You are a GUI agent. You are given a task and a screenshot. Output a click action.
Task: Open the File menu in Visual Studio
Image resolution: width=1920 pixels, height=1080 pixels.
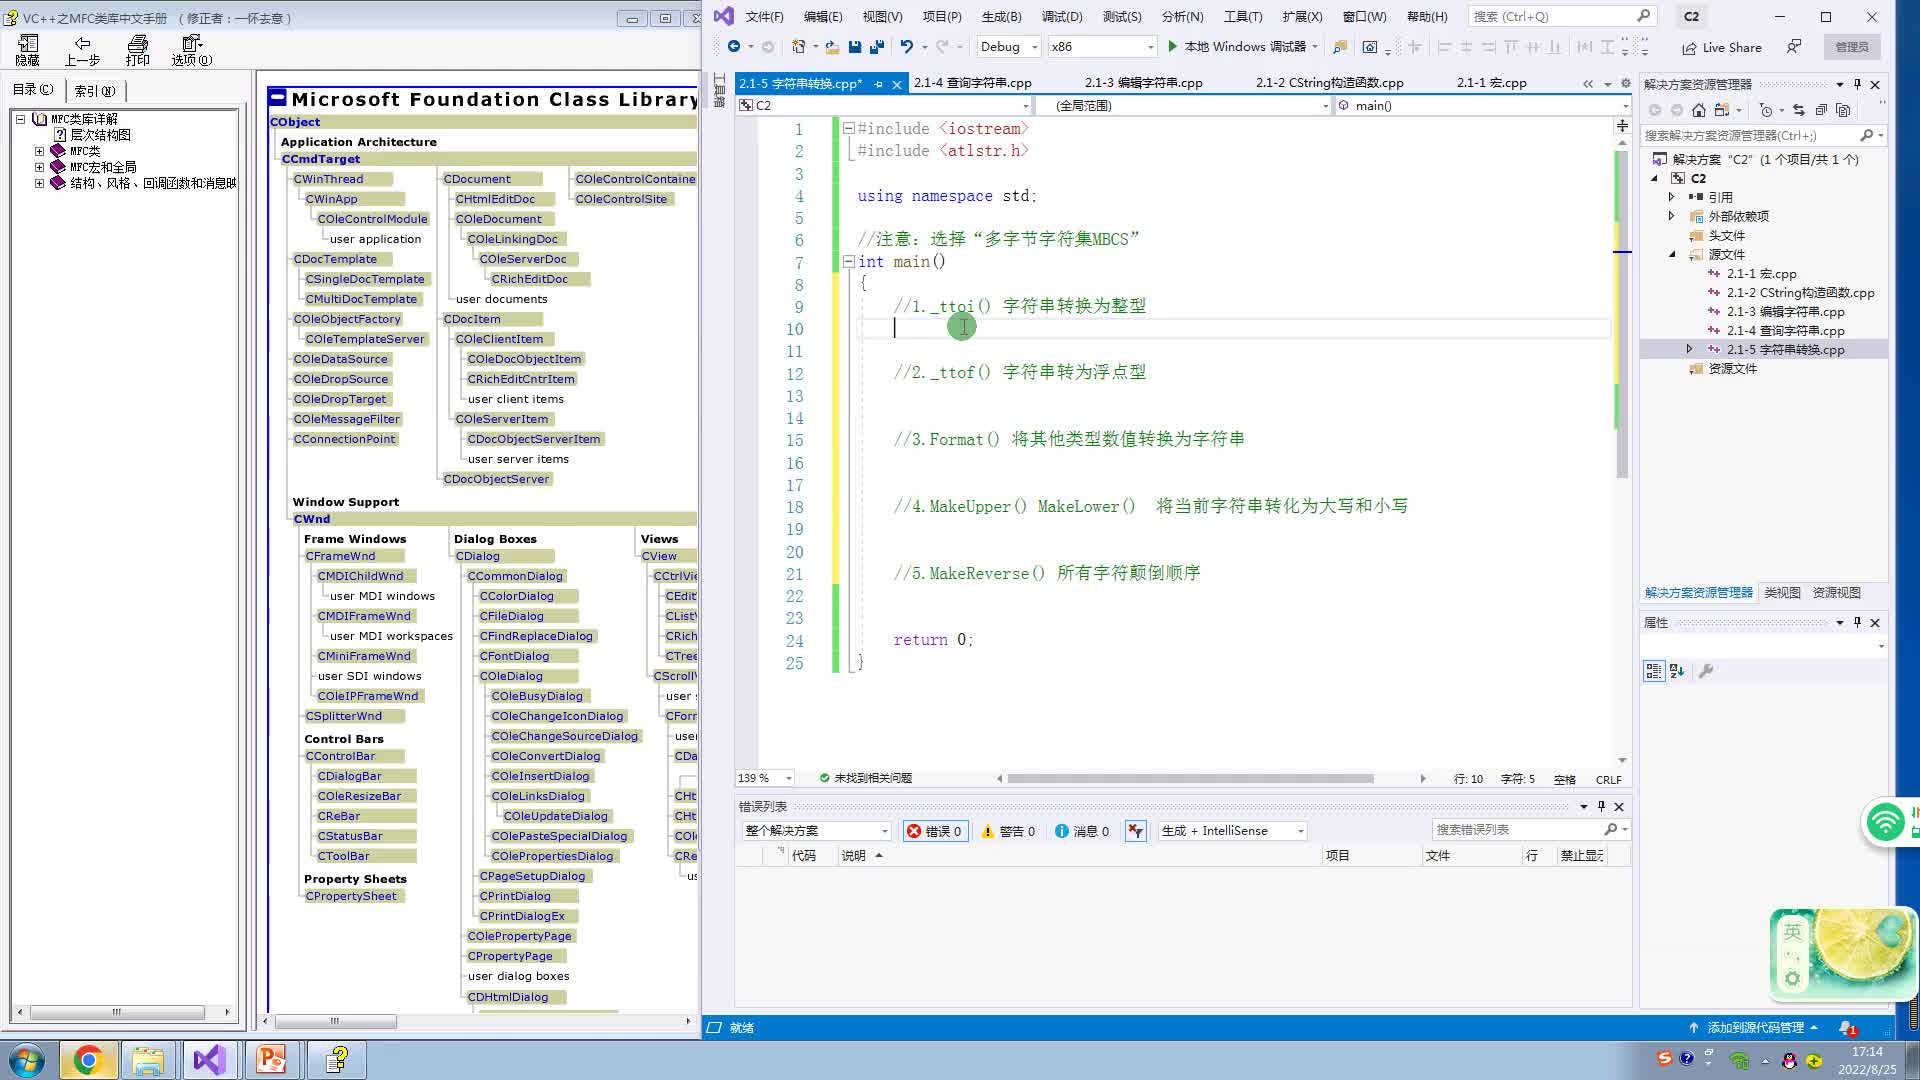[764, 17]
